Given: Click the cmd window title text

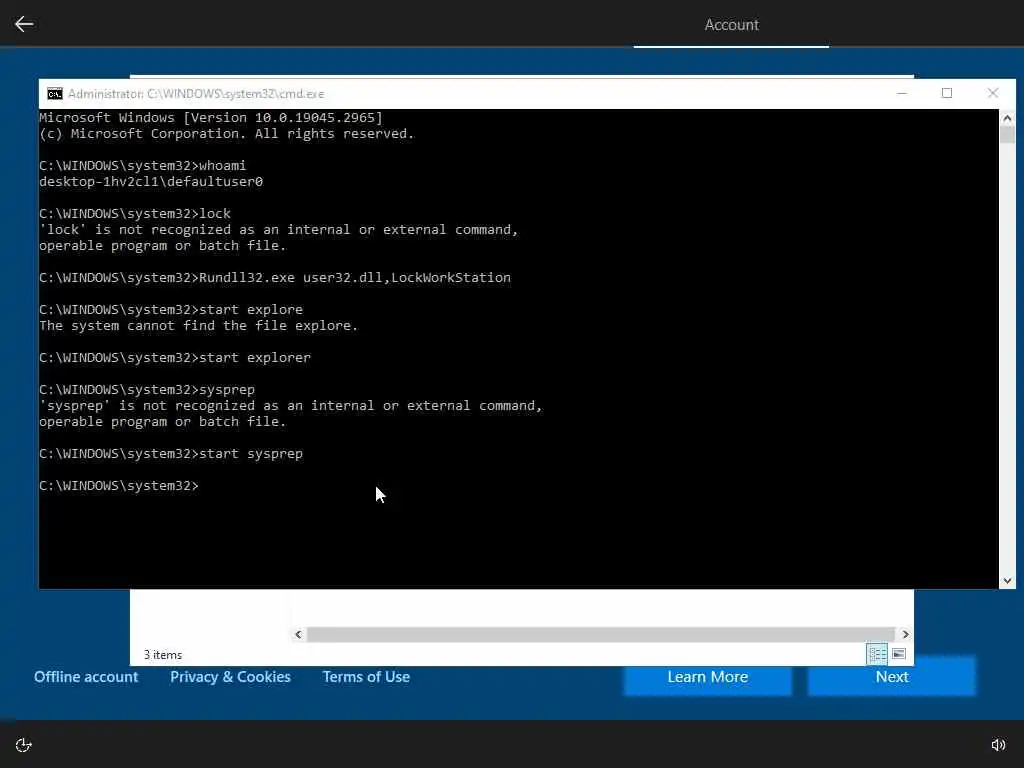Looking at the screenshot, I should click(x=196, y=94).
